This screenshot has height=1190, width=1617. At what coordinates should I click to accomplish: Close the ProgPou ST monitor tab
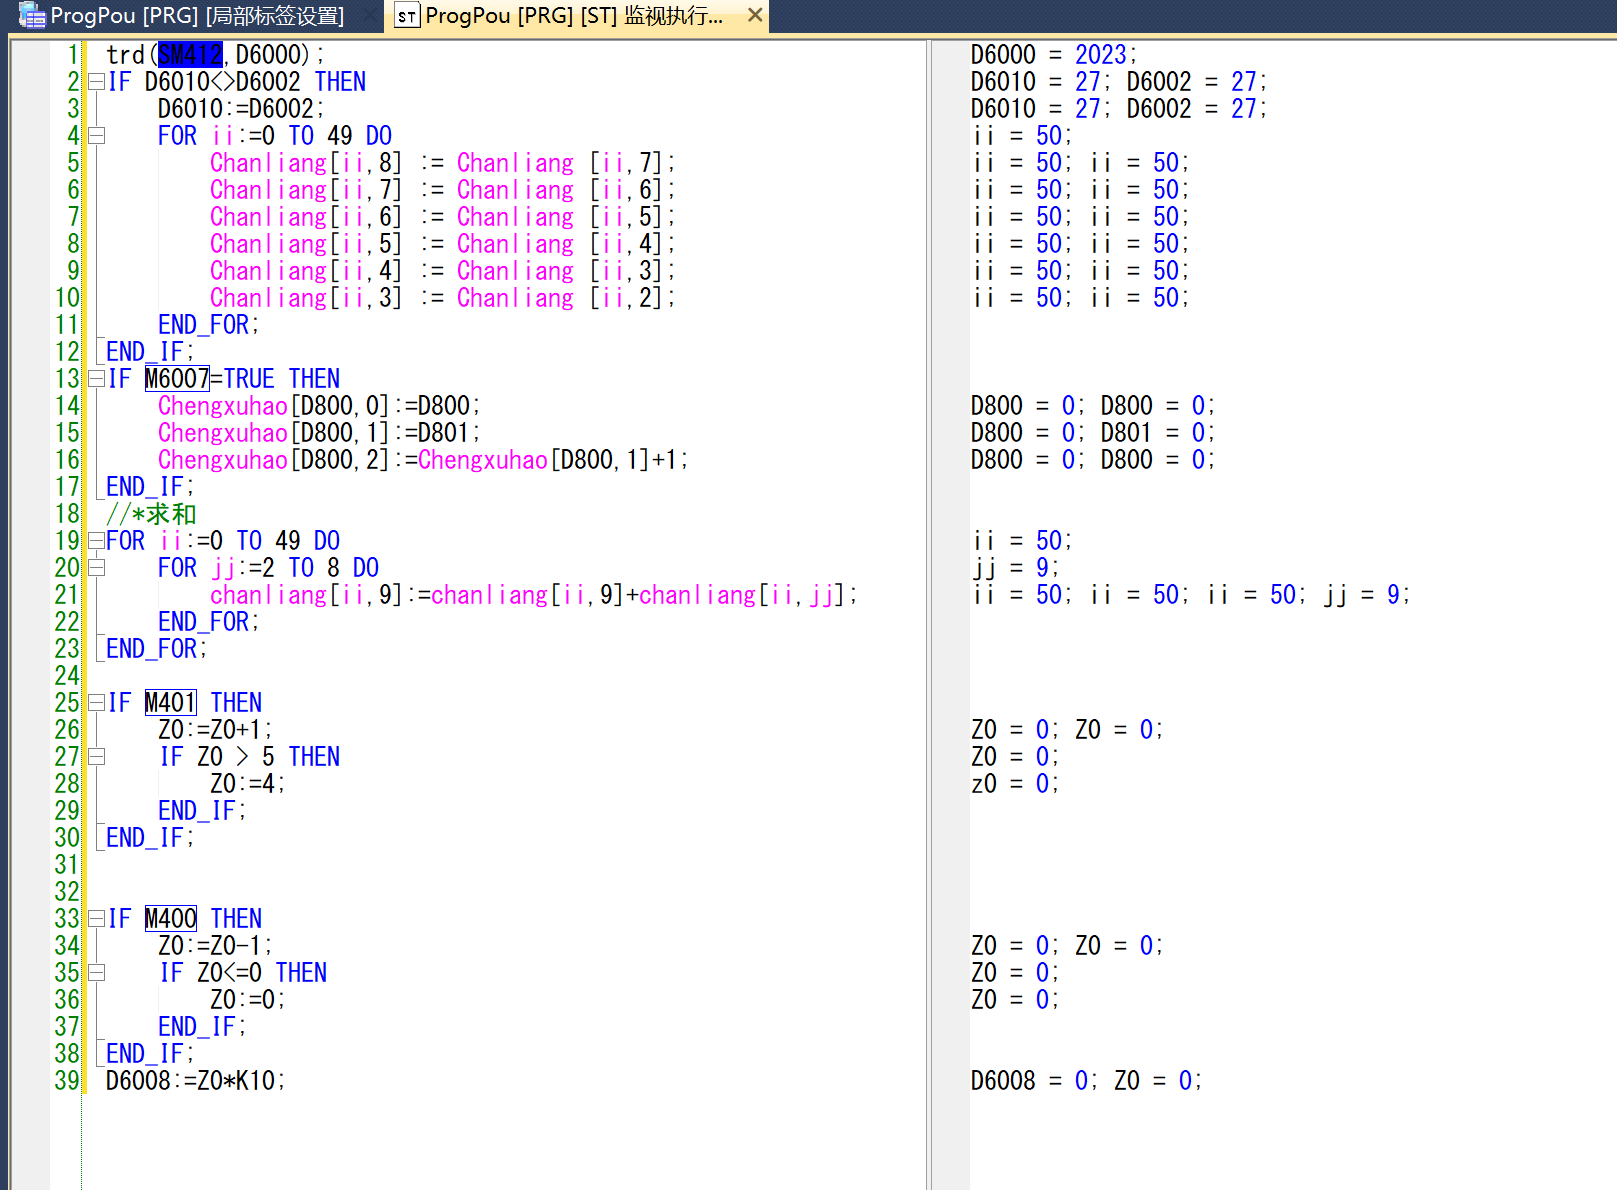(755, 15)
